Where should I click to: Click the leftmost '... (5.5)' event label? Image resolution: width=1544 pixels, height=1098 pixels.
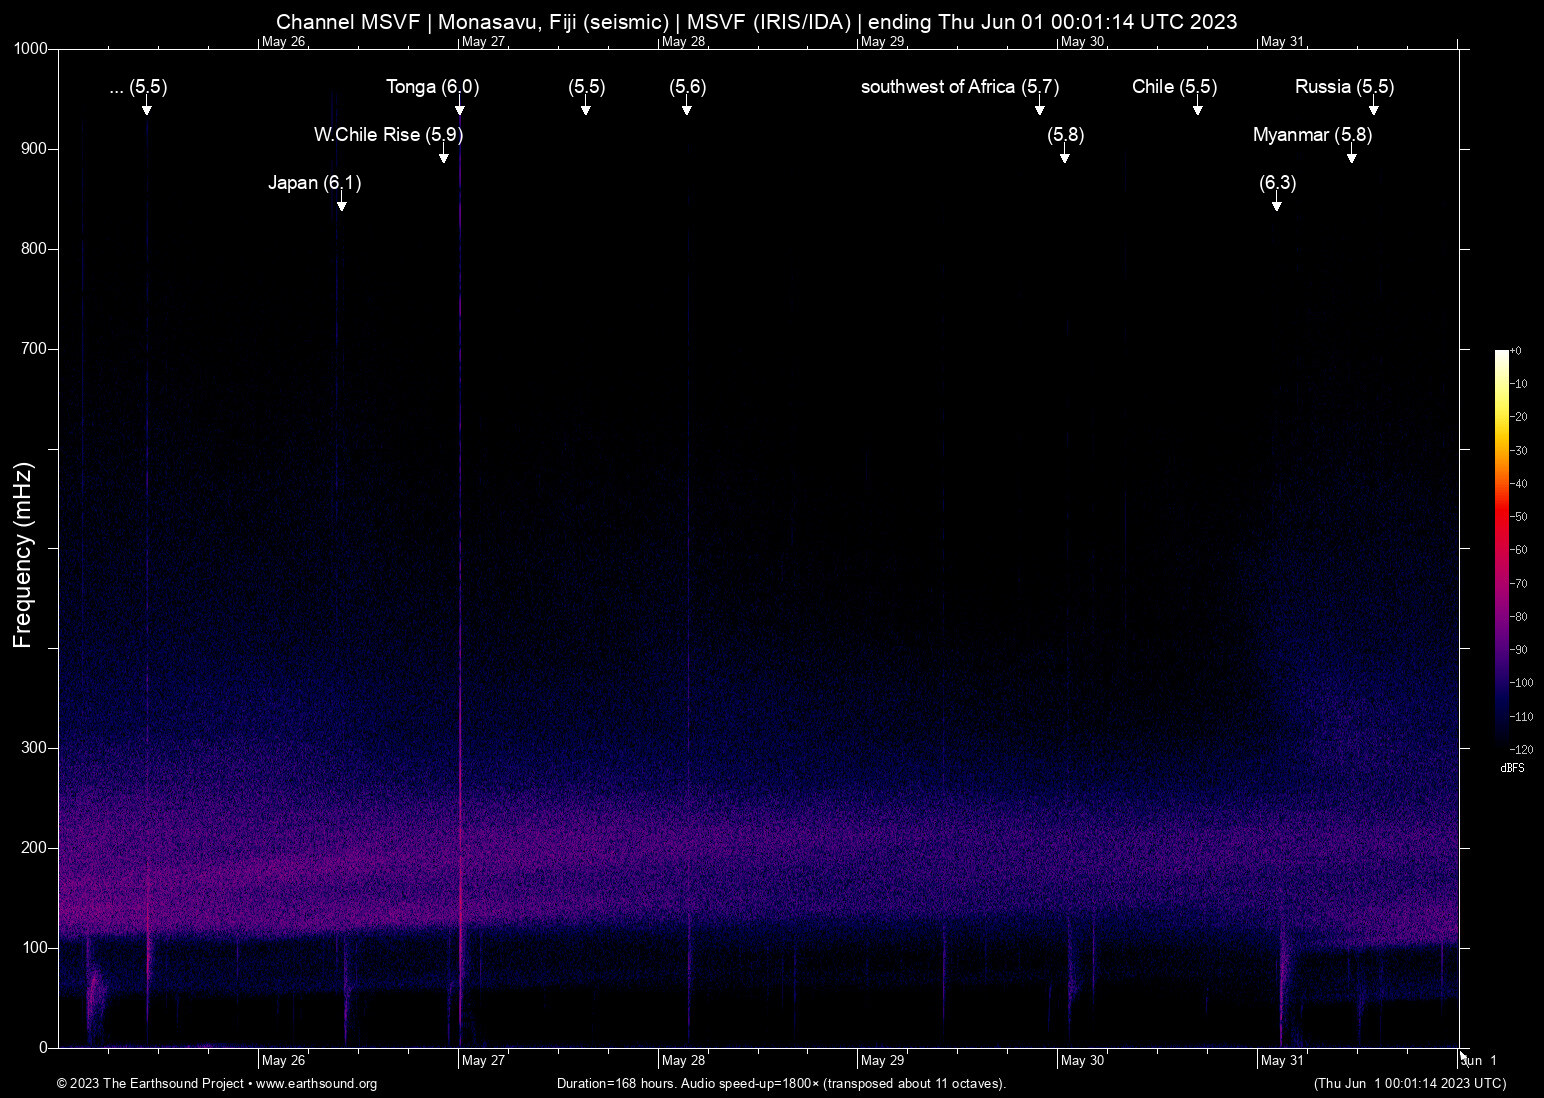[x=138, y=87]
